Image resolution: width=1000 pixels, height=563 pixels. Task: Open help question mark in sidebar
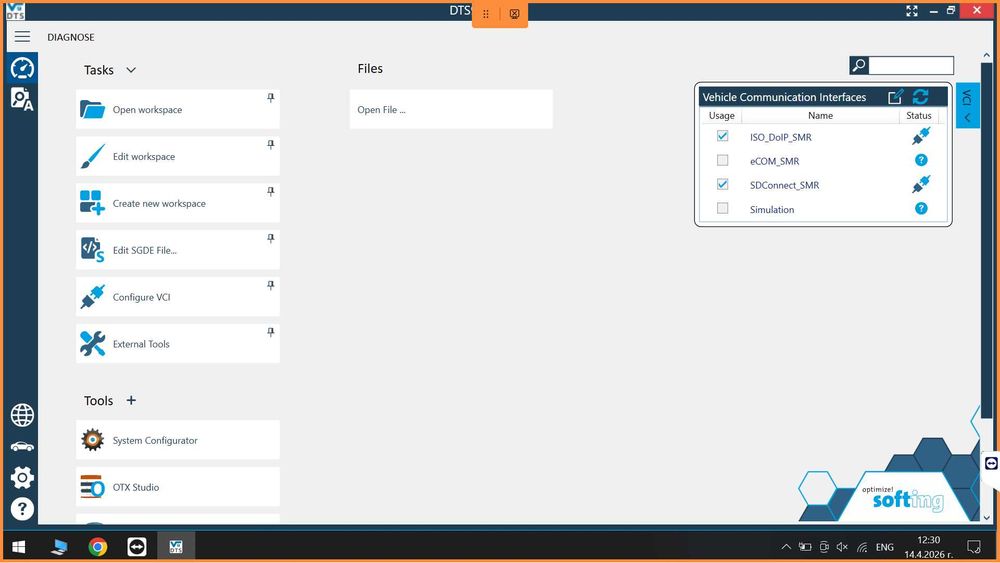click(x=22, y=509)
